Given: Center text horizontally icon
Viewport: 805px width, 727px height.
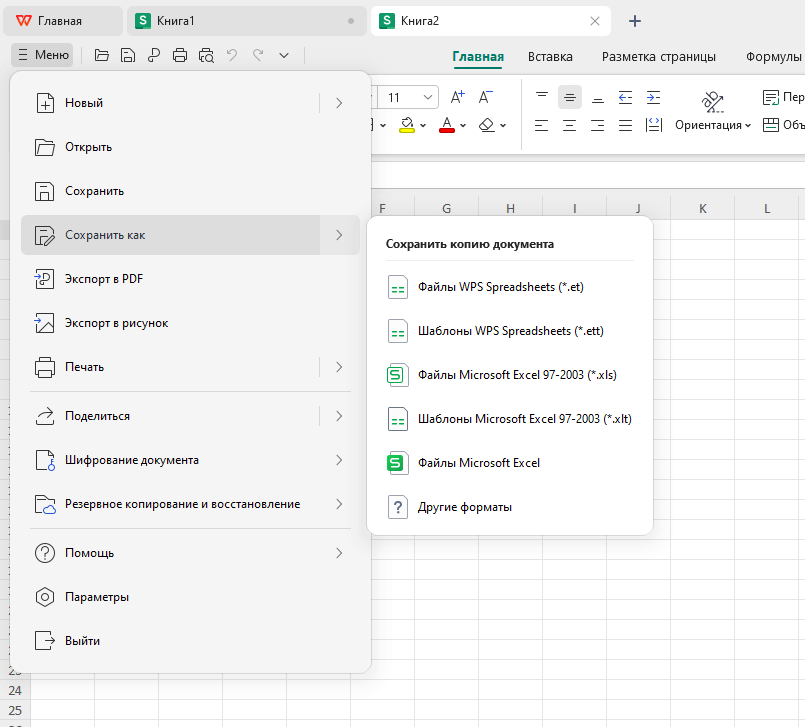Looking at the screenshot, I should (x=570, y=125).
